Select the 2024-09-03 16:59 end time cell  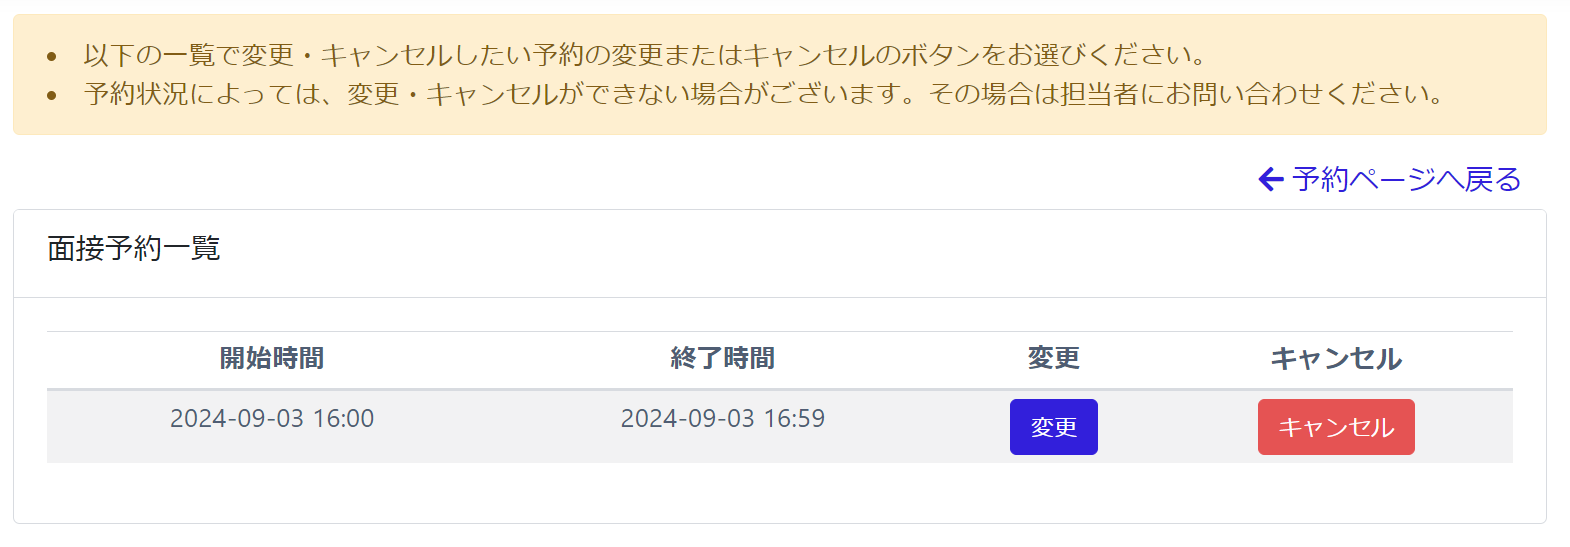723,418
